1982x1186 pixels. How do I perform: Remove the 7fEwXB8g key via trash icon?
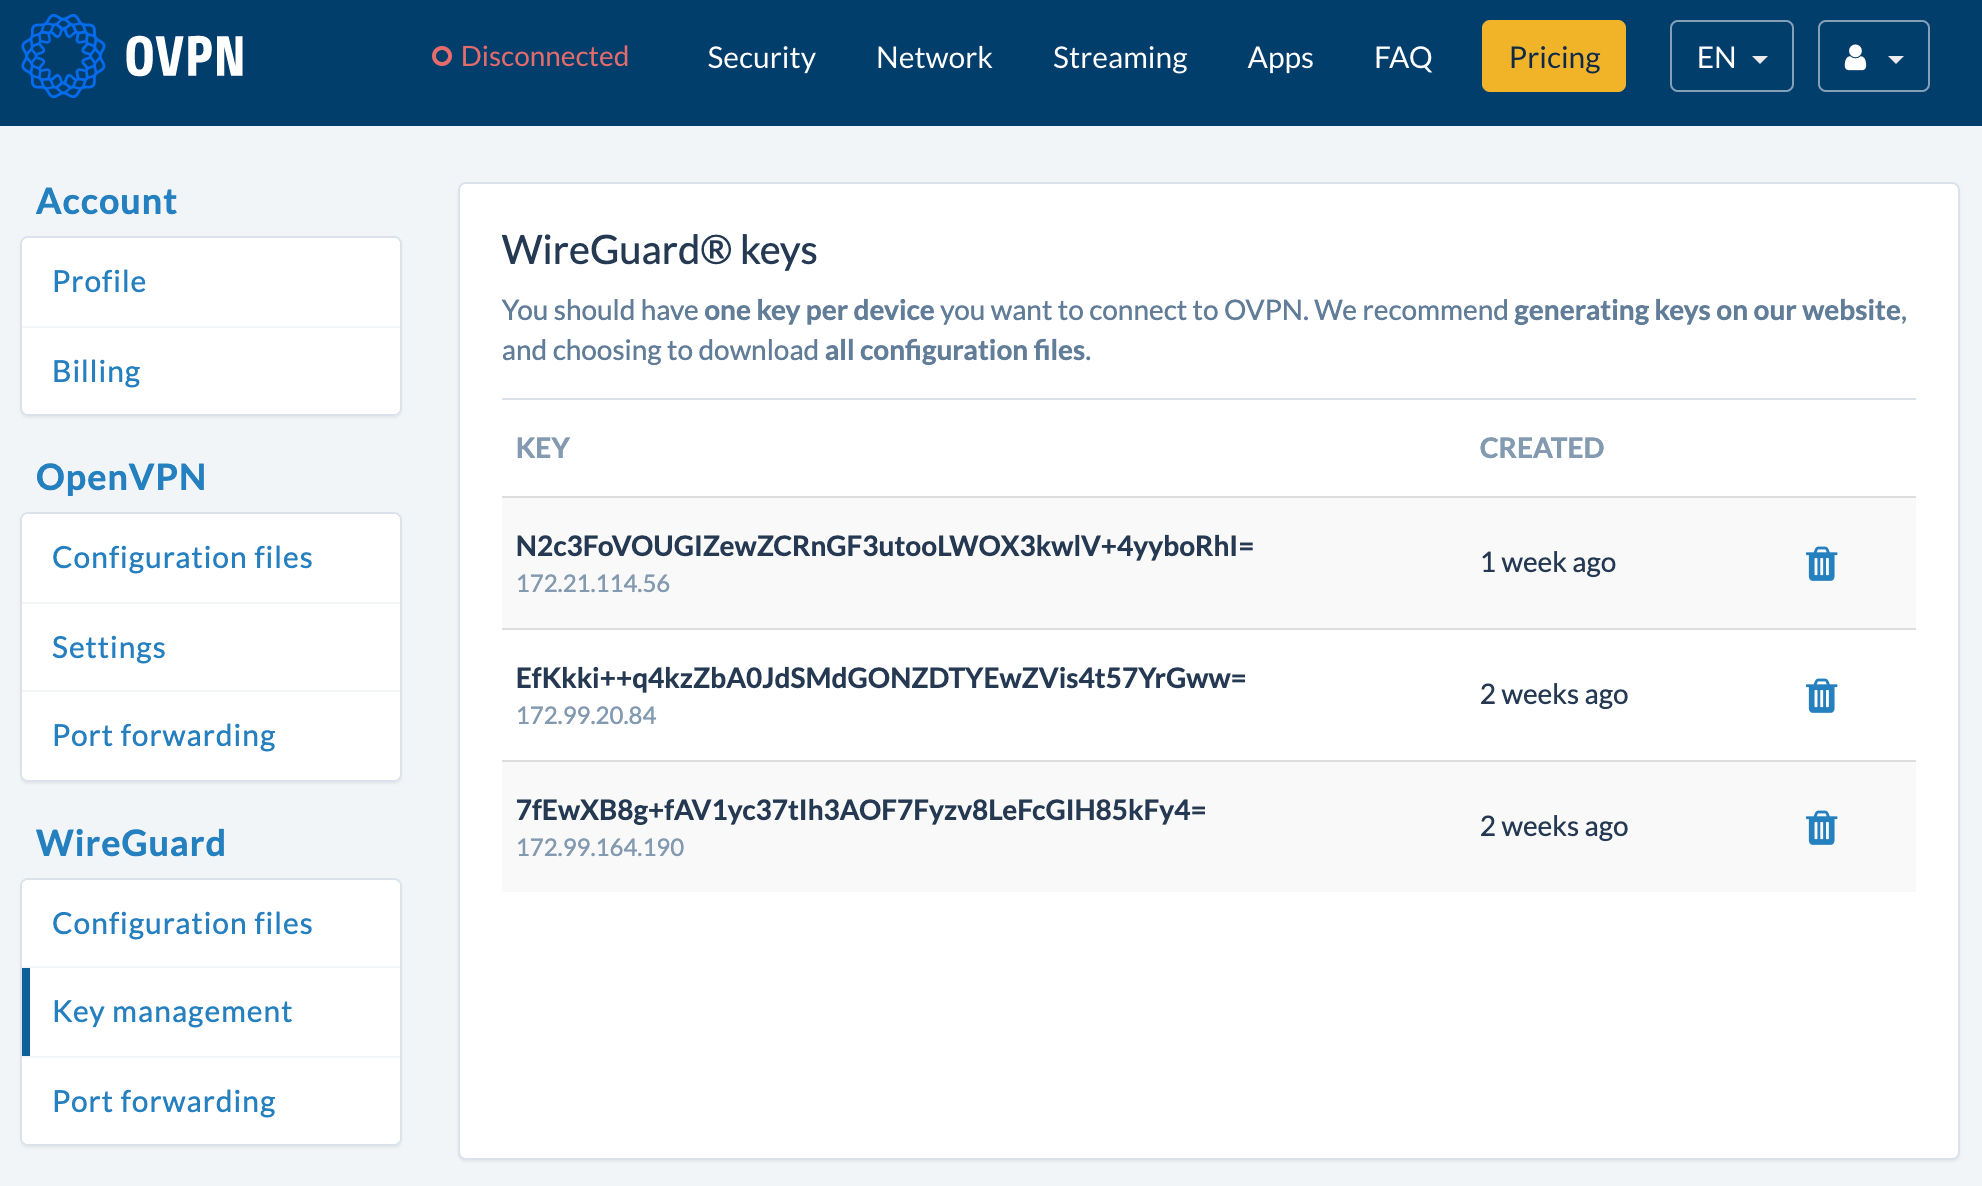tap(1821, 828)
